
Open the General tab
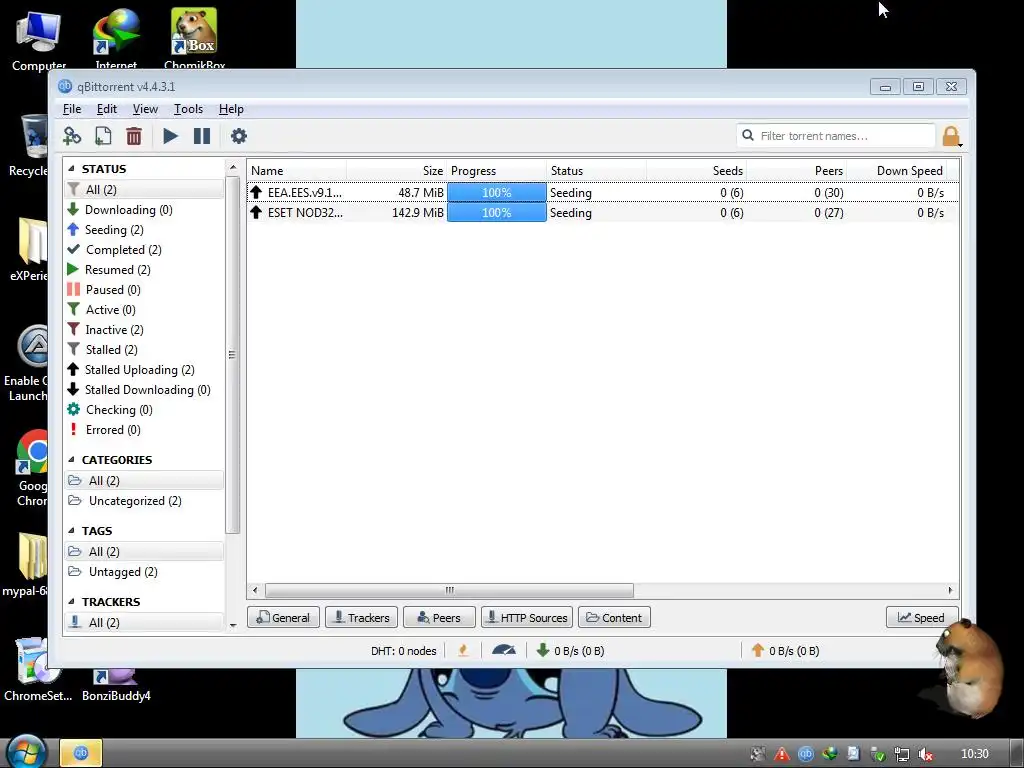coord(283,618)
